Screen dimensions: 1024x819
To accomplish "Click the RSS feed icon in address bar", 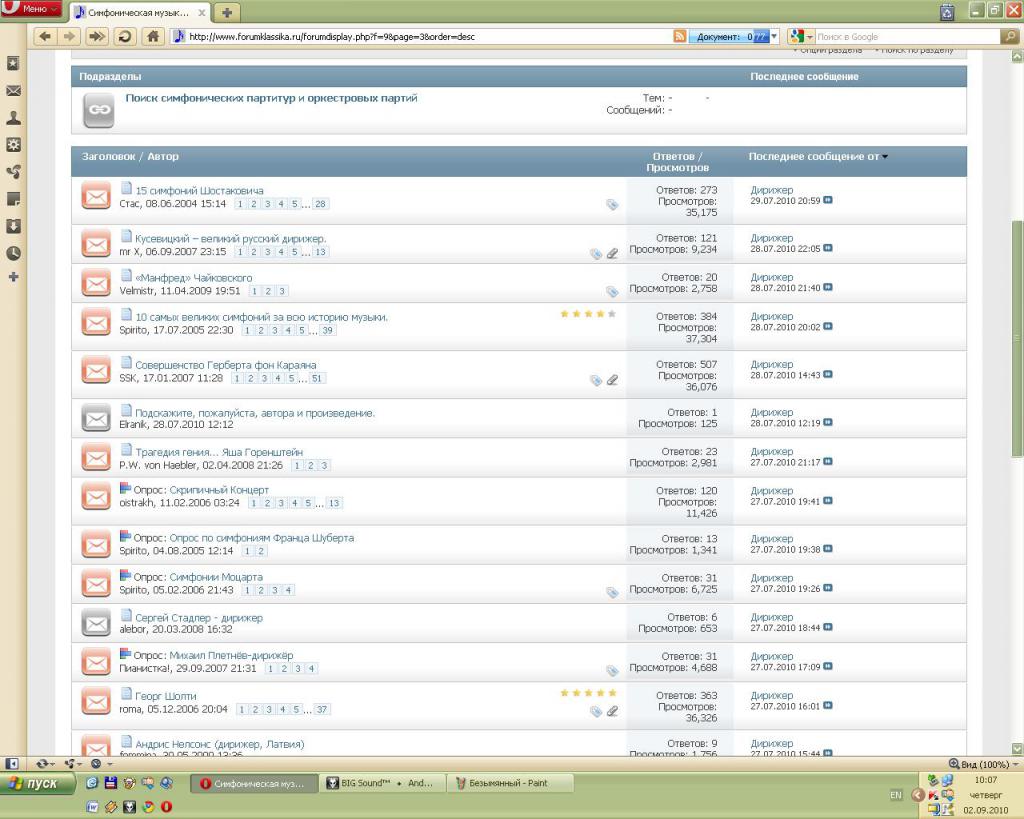I will (680, 36).
